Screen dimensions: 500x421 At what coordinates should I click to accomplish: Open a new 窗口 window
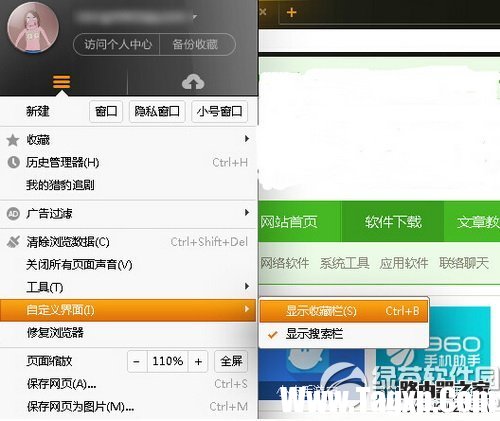106,111
